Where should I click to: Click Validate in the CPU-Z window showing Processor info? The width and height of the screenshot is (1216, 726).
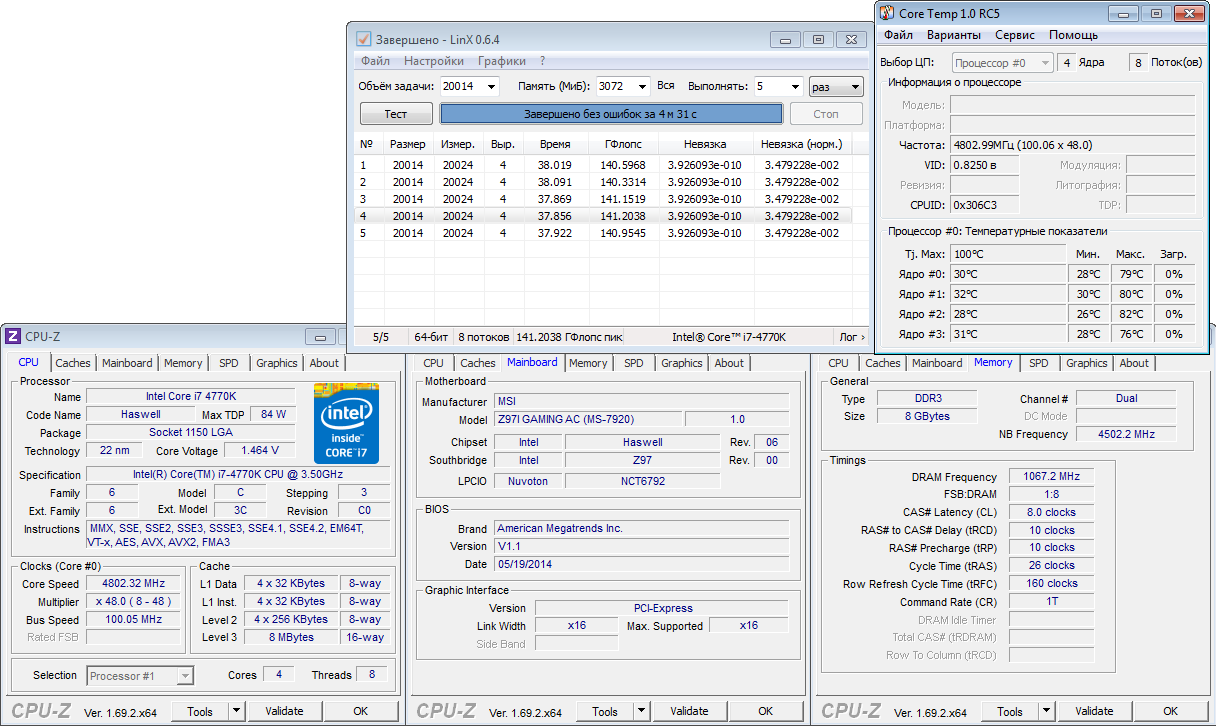tap(284, 711)
